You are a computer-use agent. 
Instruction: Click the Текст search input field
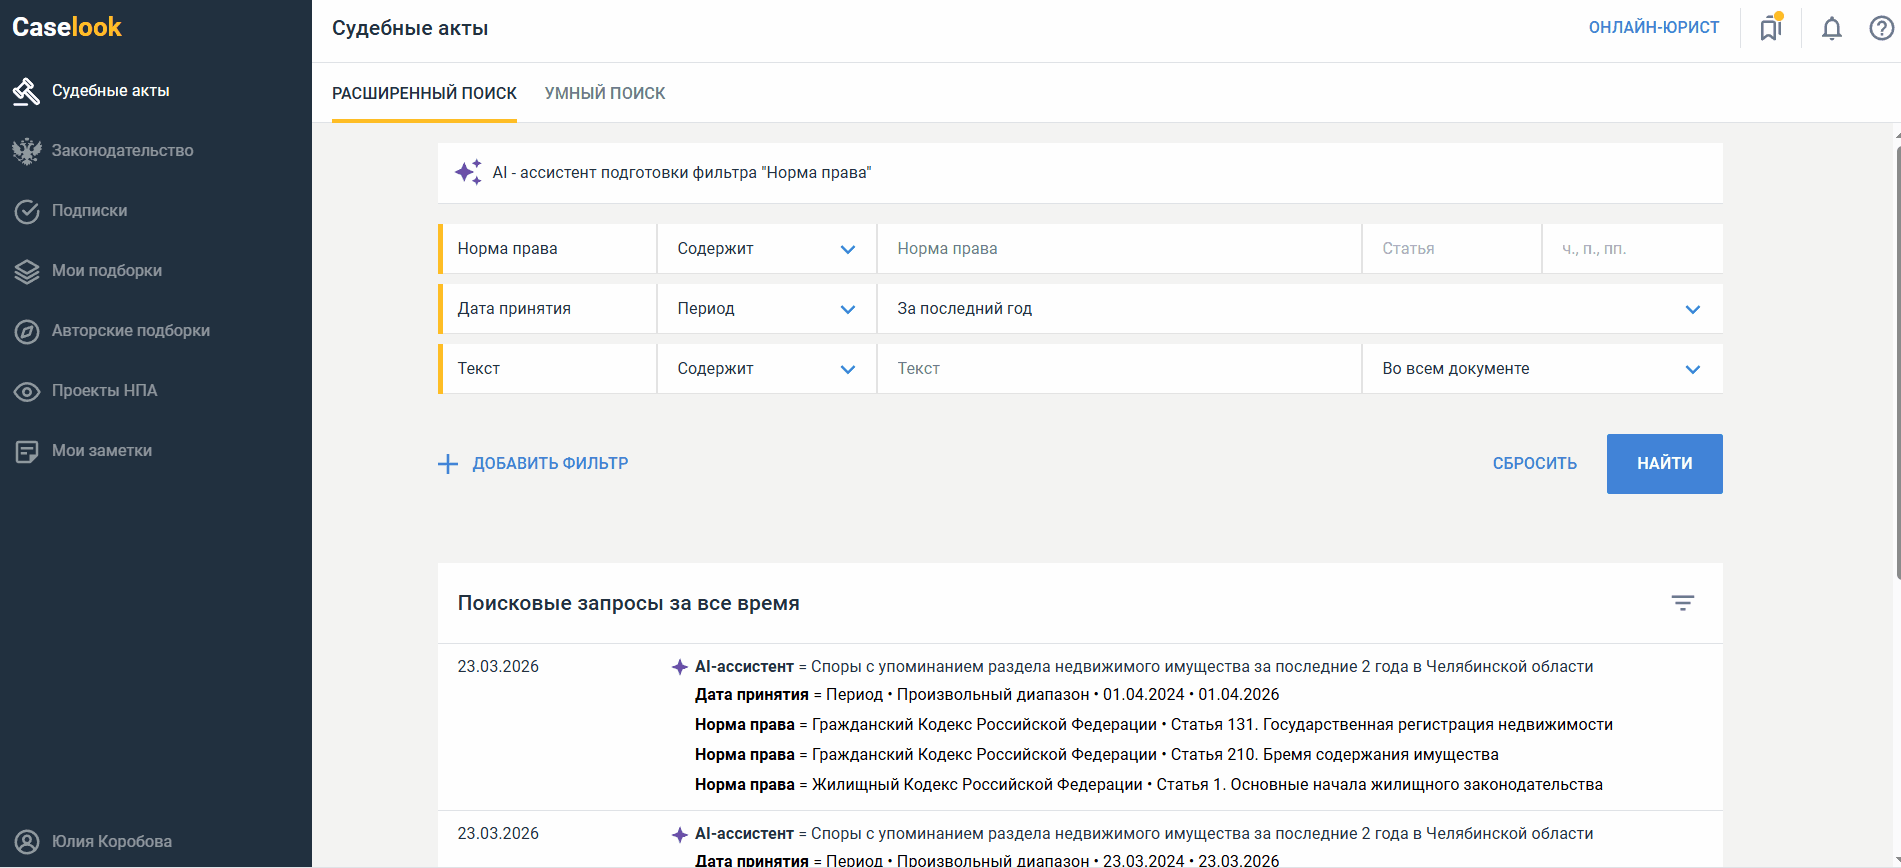pos(1118,369)
